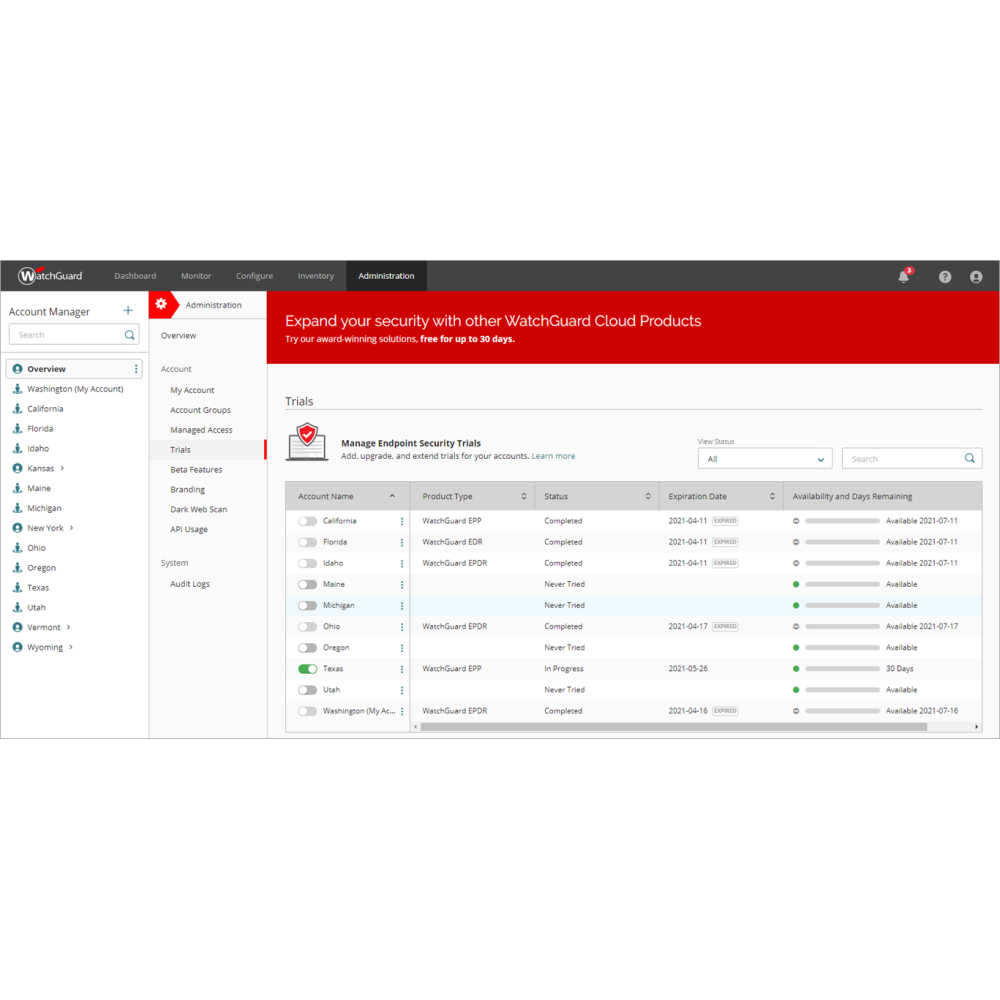1000x1000 pixels.
Task: Click the Trials table search field
Action: (911, 459)
